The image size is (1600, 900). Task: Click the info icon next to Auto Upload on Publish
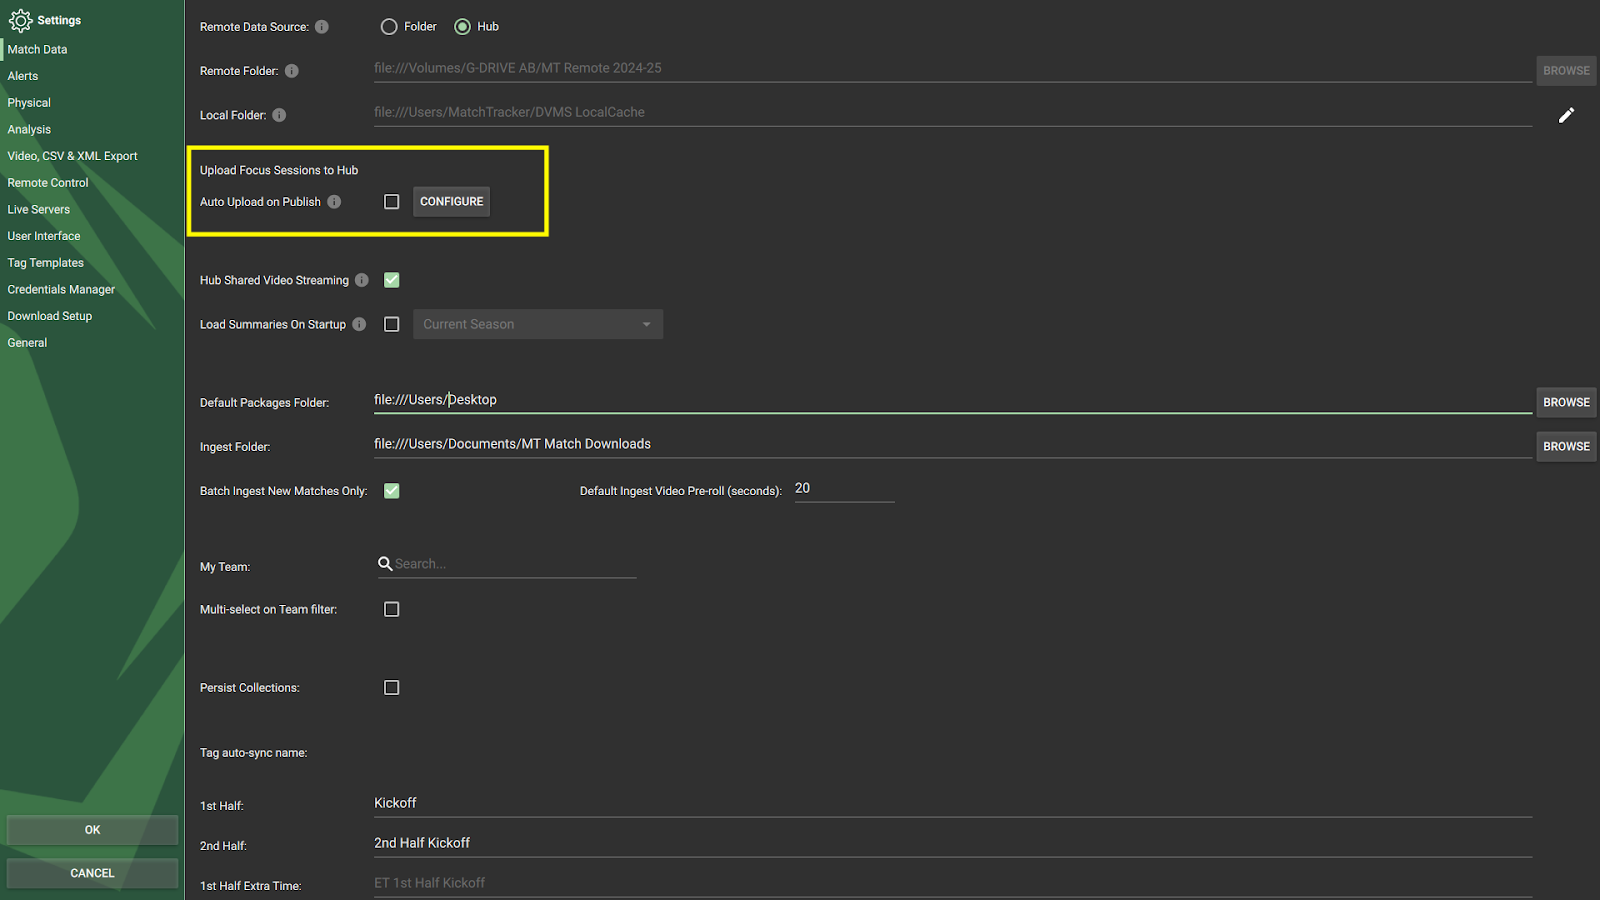point(334,201)
